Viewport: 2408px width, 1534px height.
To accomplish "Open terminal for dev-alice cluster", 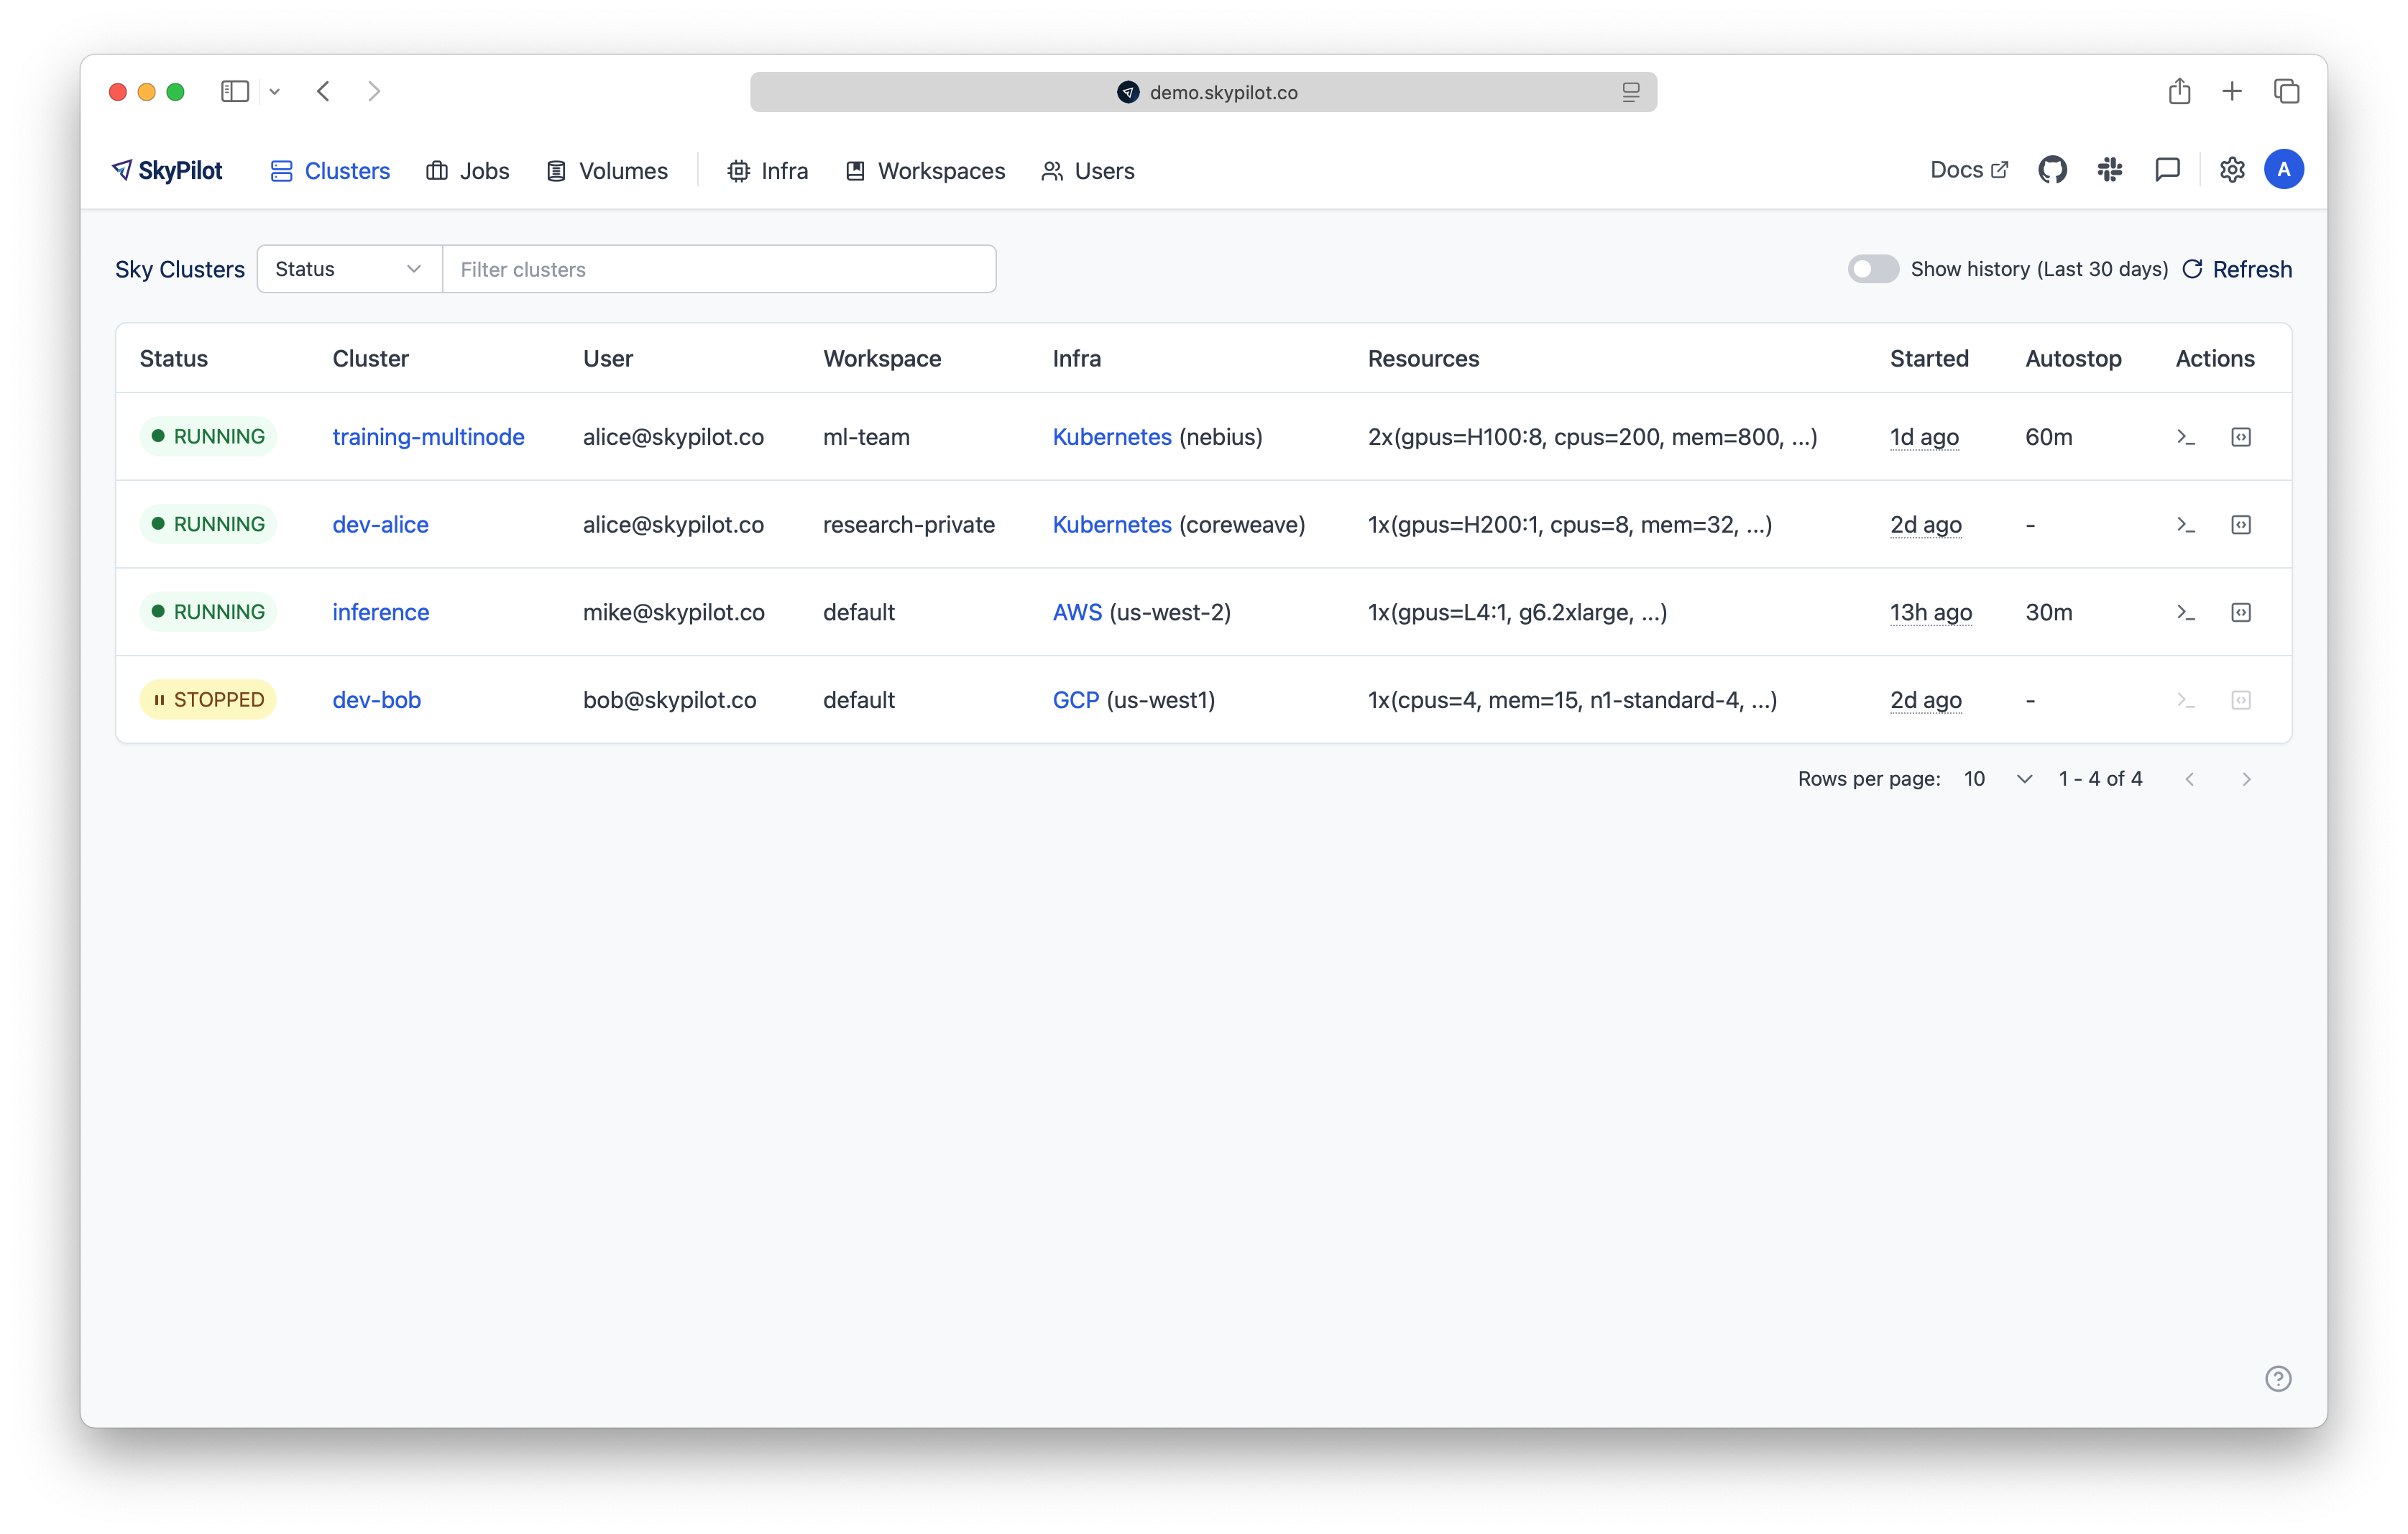I will click(x=2186, y=525).
